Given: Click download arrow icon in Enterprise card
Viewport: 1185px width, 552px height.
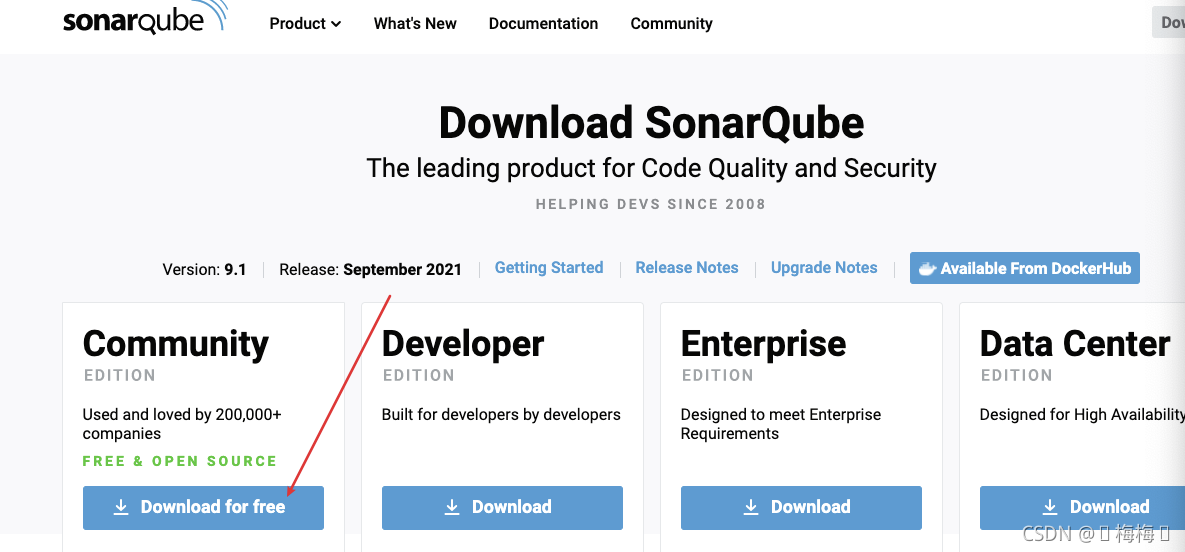Looking at the screenshot, I should [x=751, y=507].
